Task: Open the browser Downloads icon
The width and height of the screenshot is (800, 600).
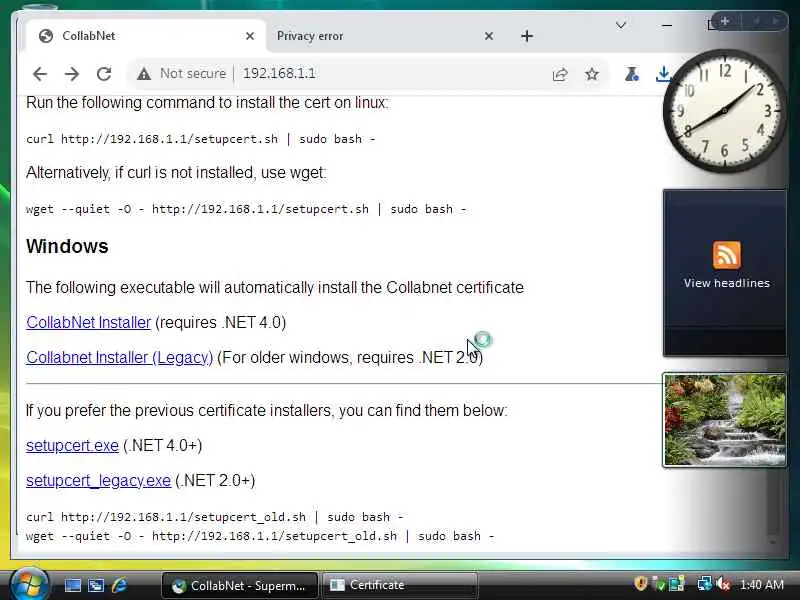Action: [x=663, y=74]
